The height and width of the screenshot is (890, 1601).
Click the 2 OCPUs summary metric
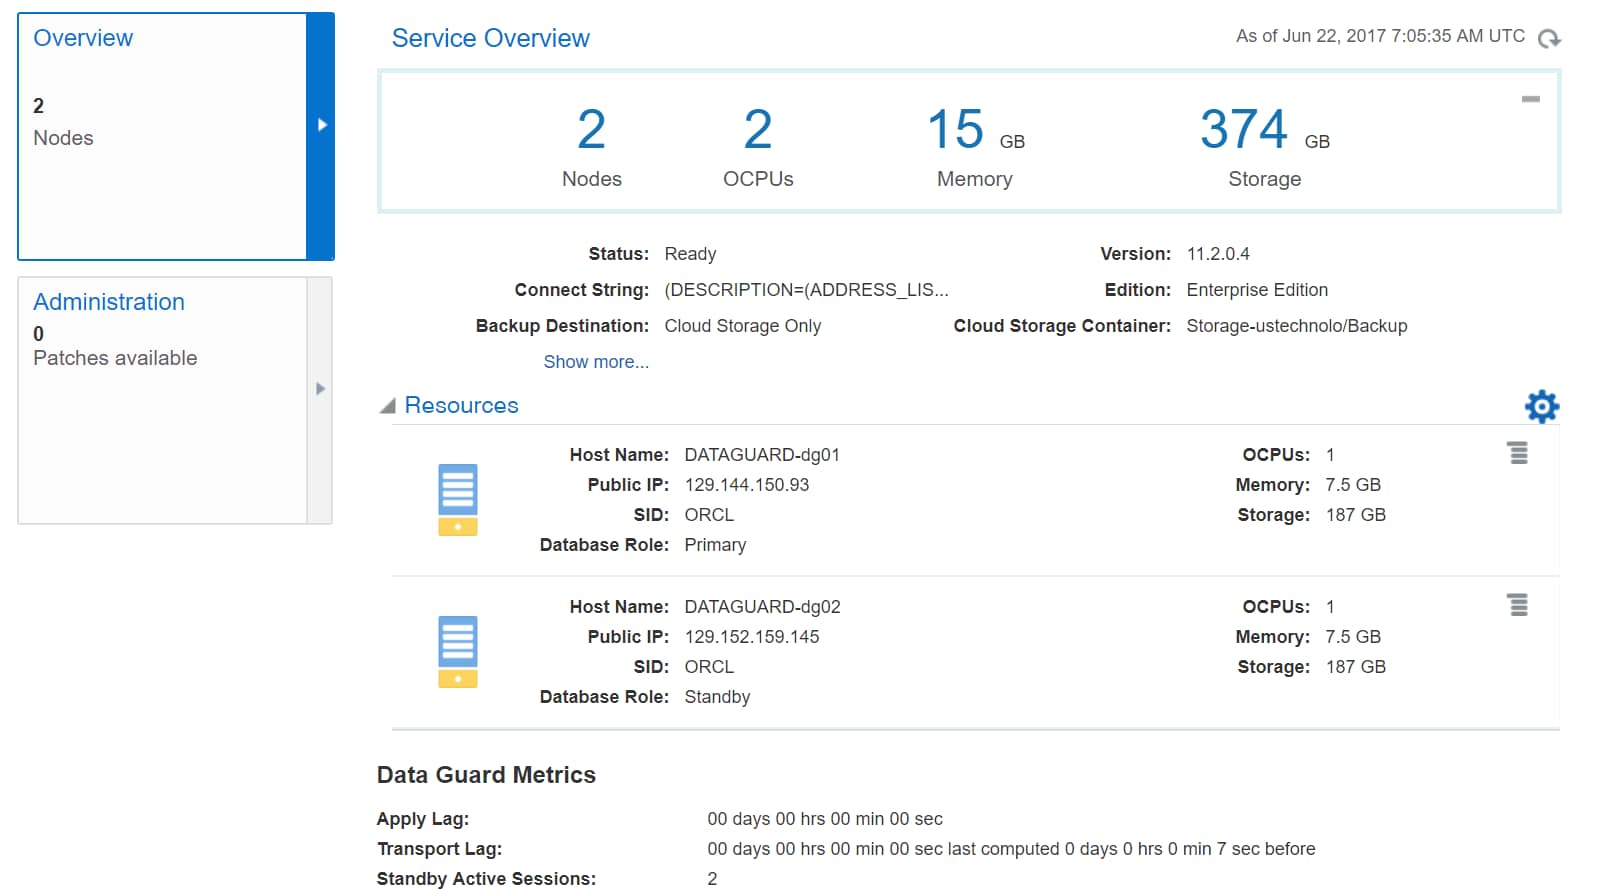click(758, 145)
